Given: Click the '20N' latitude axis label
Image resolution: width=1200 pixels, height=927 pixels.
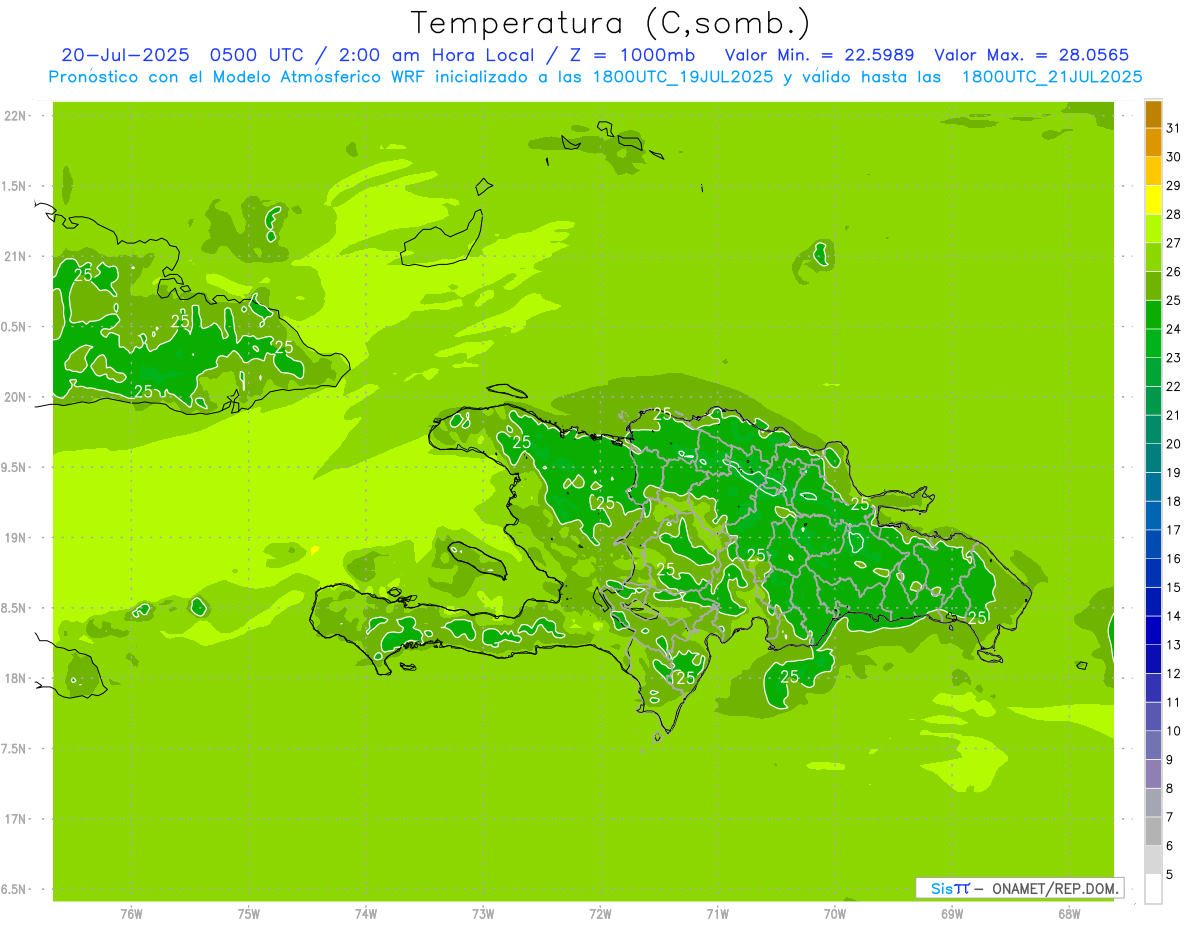Looking at the screenshot, I should [x=15, y=397].
